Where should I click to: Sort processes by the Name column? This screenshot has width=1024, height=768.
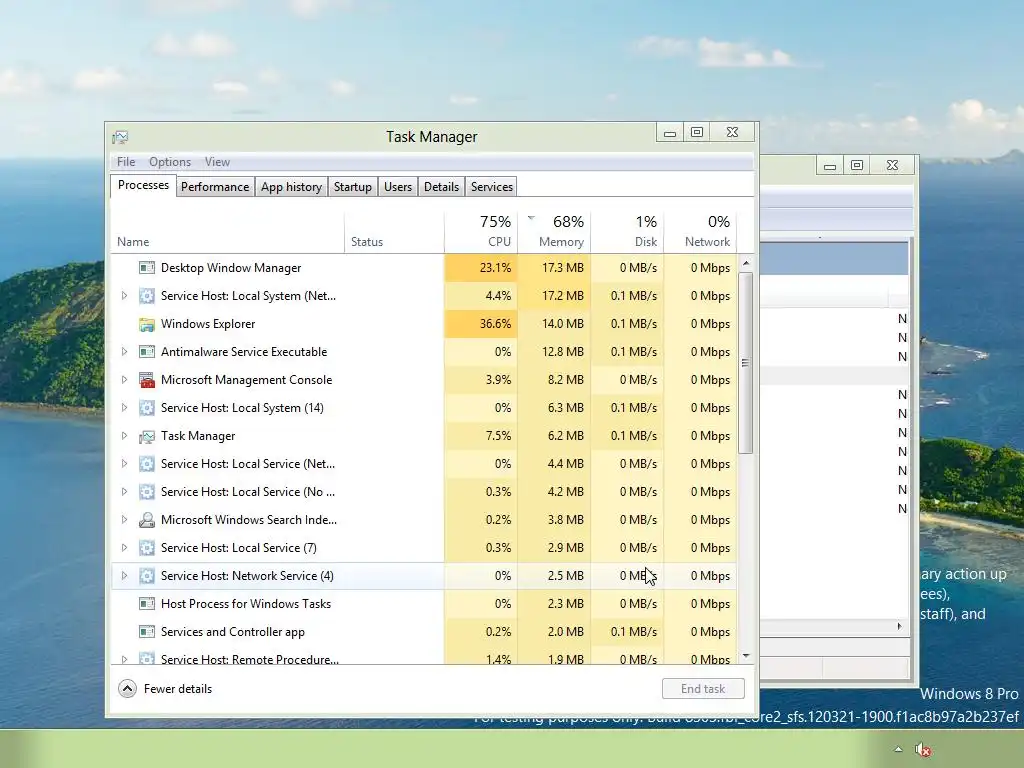pos(227,232)
